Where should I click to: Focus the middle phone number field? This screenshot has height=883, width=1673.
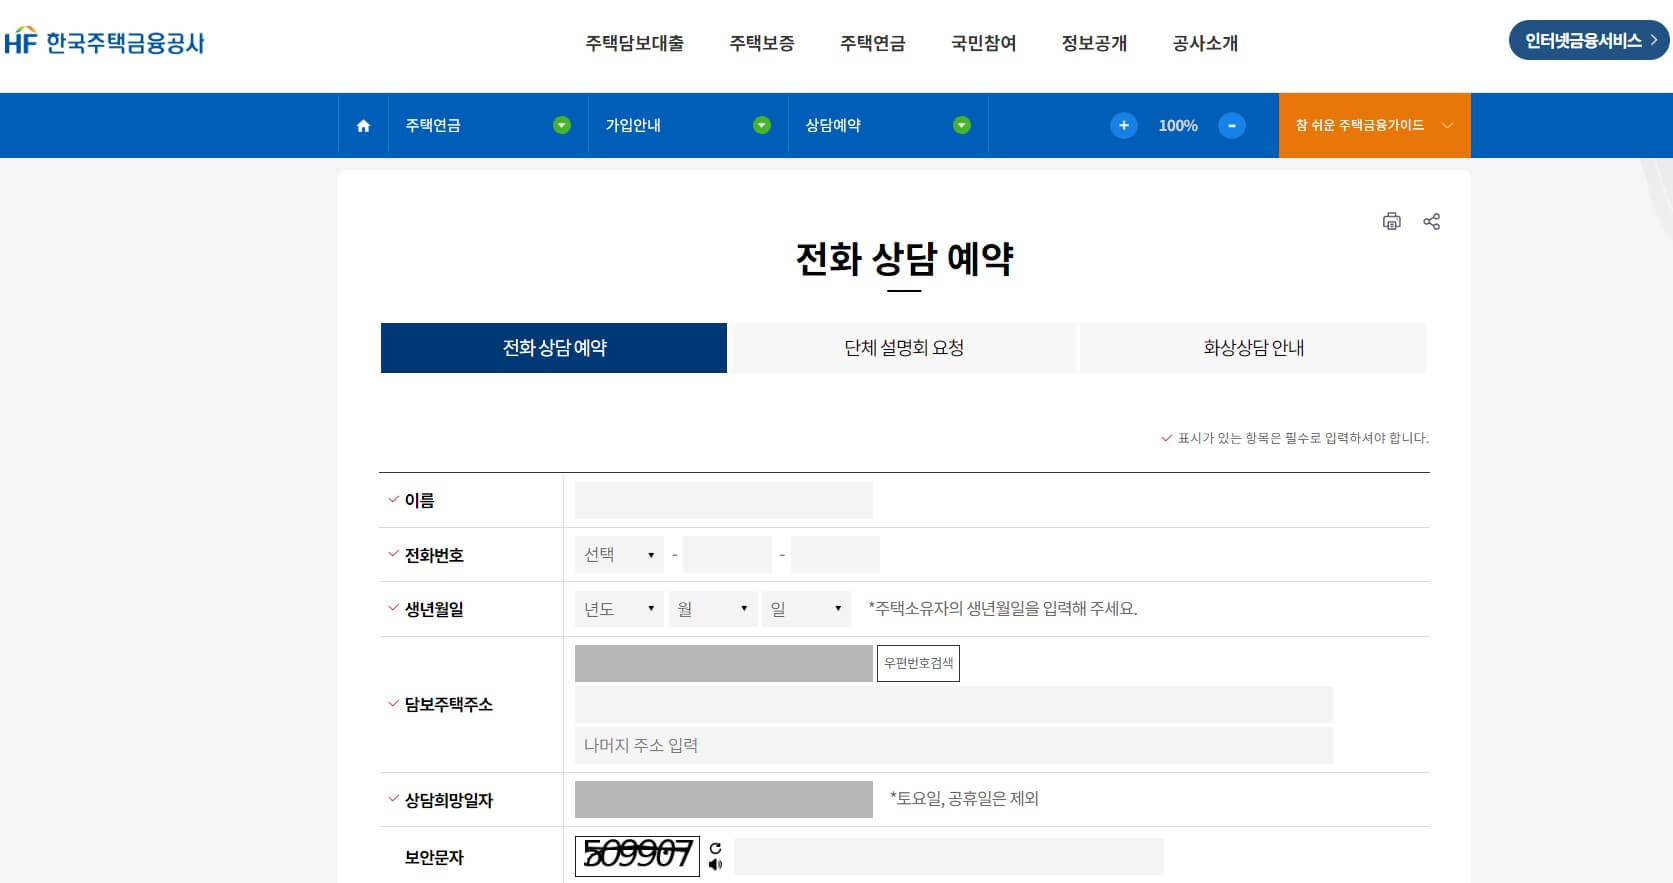(727, 555)
